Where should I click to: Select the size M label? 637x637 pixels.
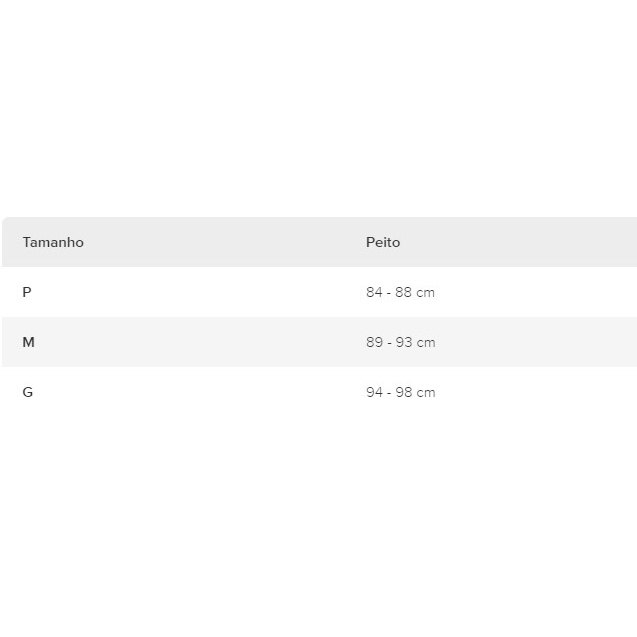pyautogui.click(x=28, y=342)
